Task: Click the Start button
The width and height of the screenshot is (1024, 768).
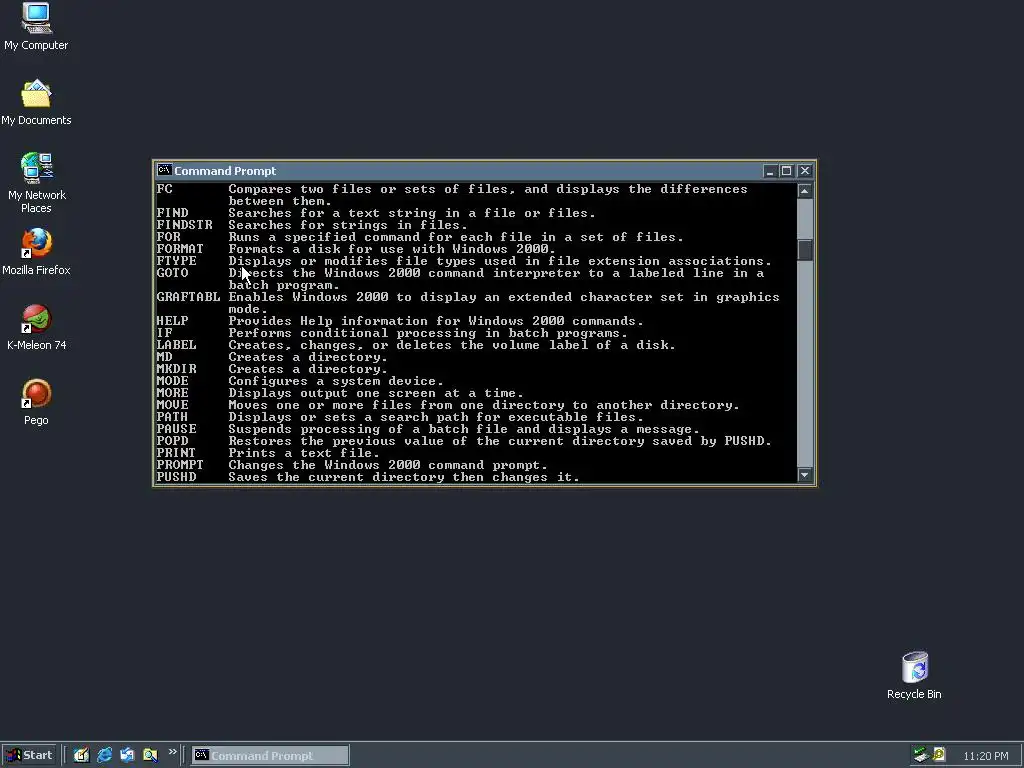Action: click(x=29, y=755)
